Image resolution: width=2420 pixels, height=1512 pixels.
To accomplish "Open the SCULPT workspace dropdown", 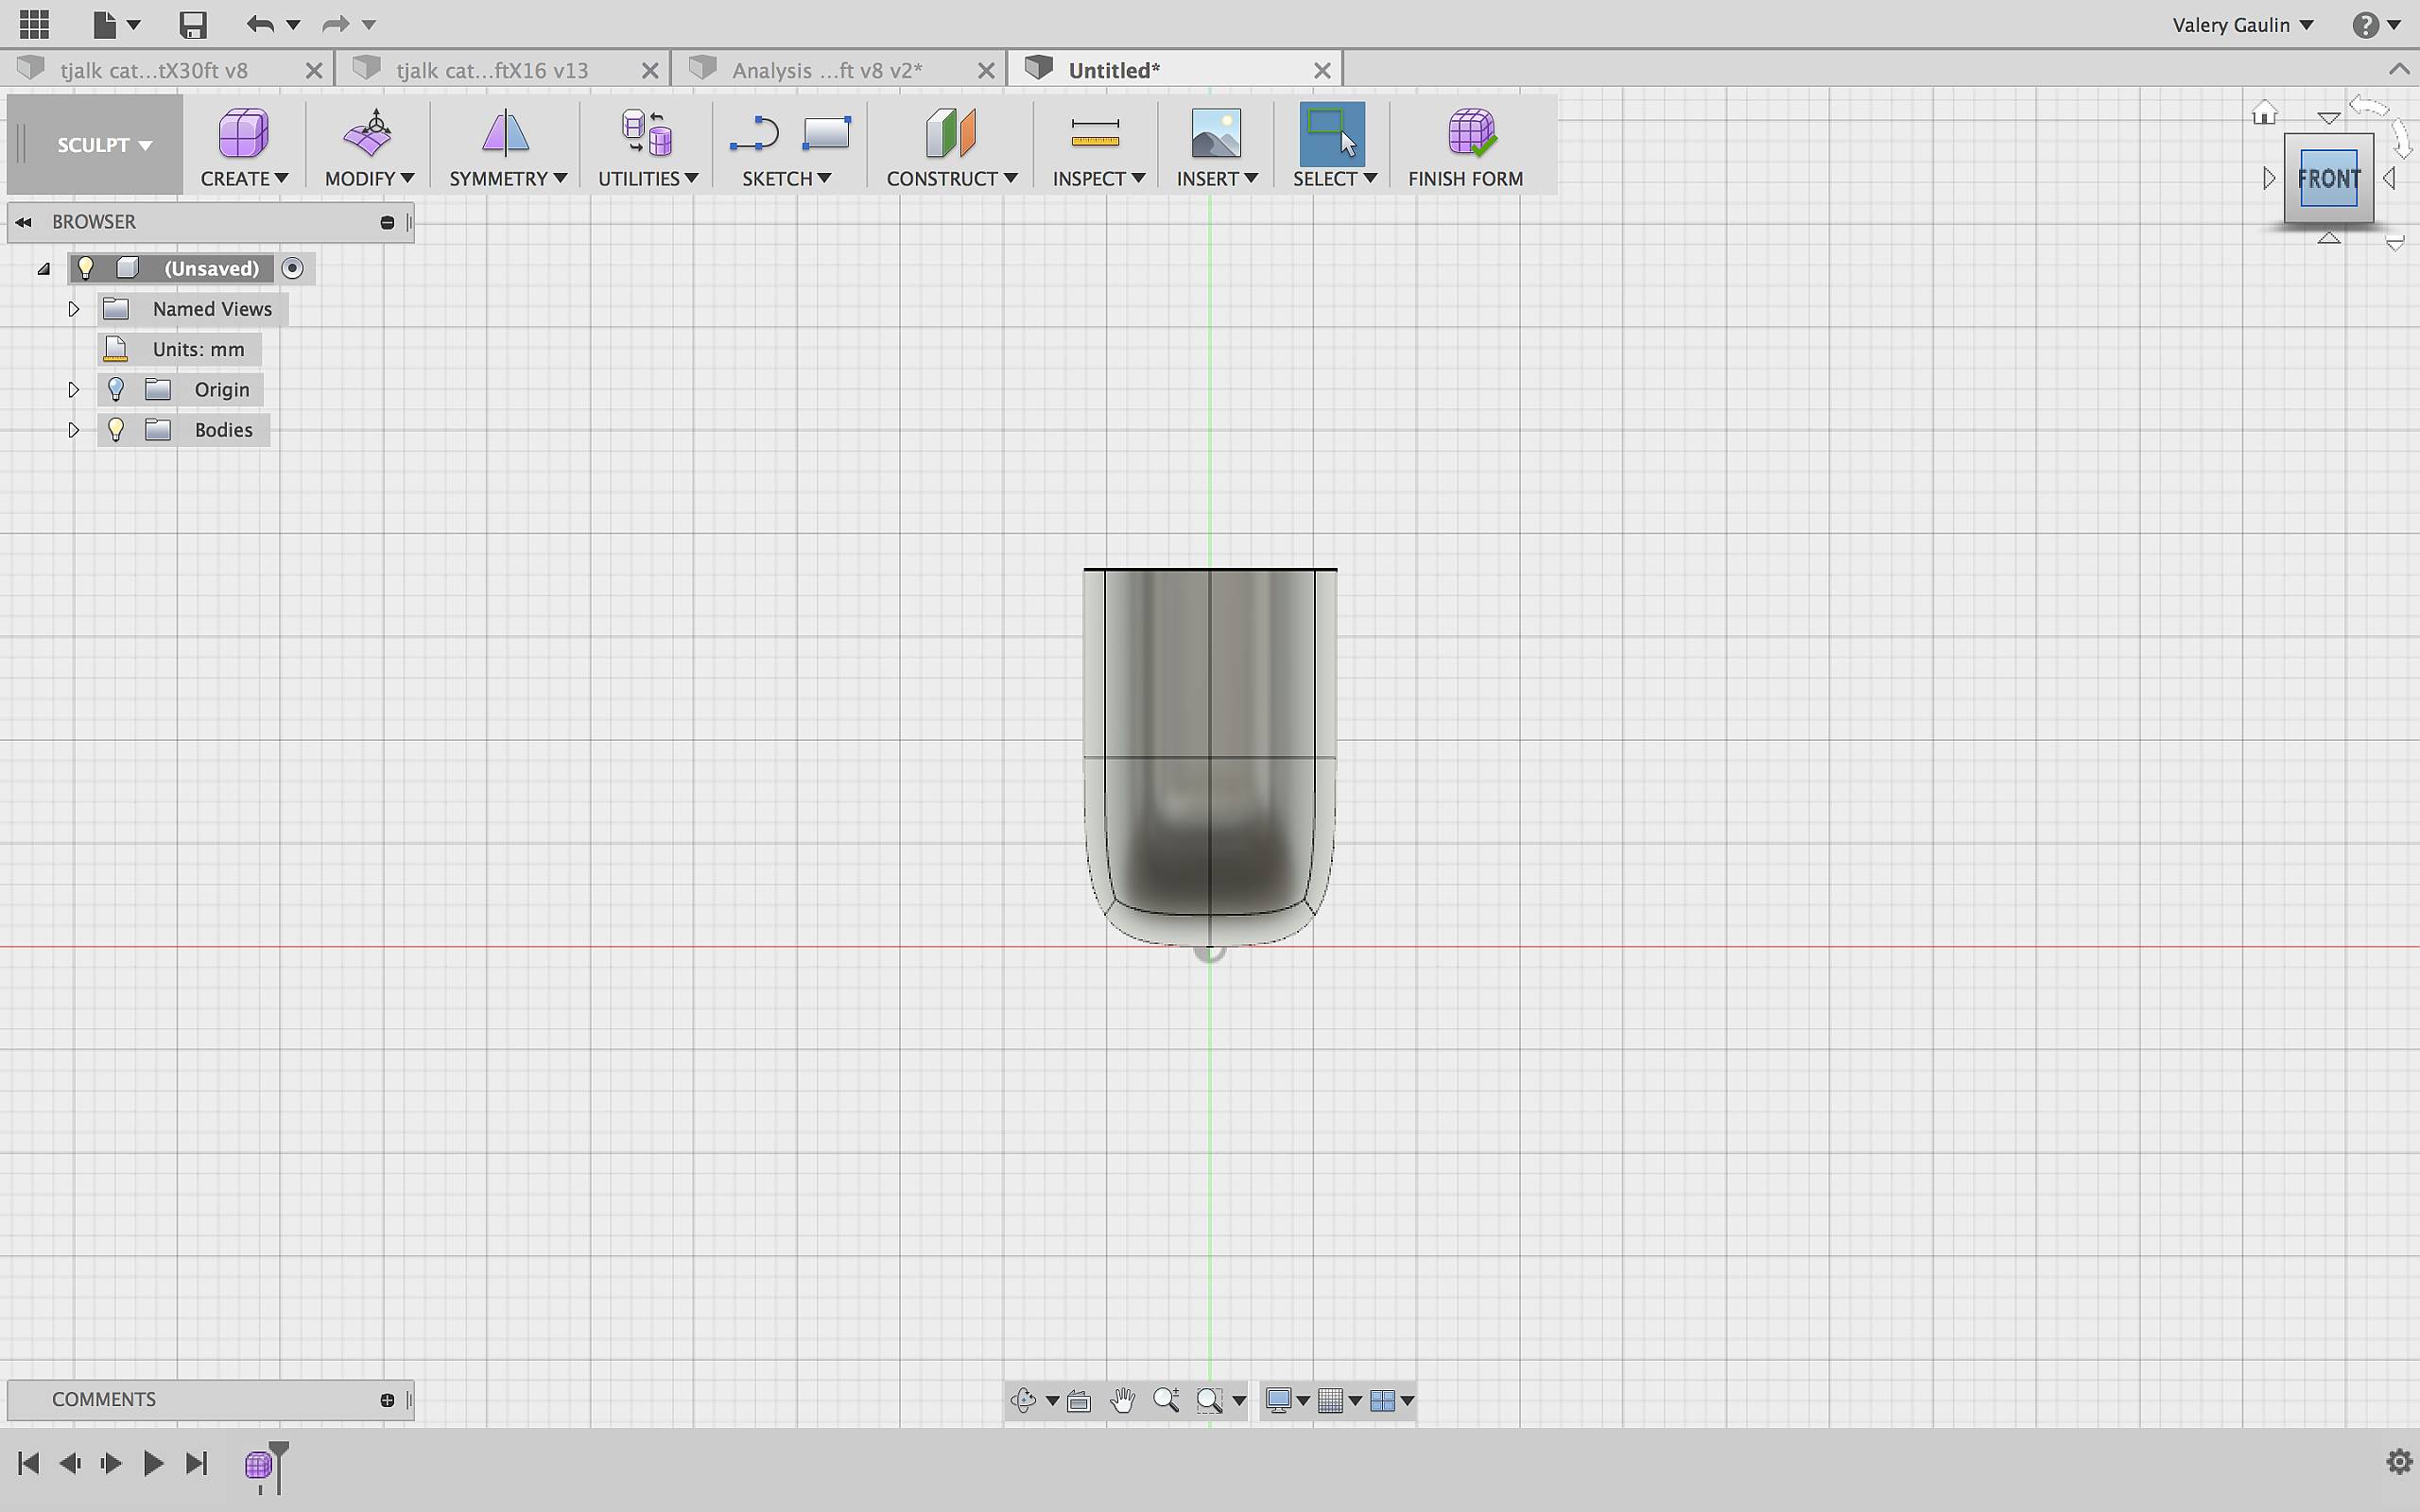I will (104, 145).
